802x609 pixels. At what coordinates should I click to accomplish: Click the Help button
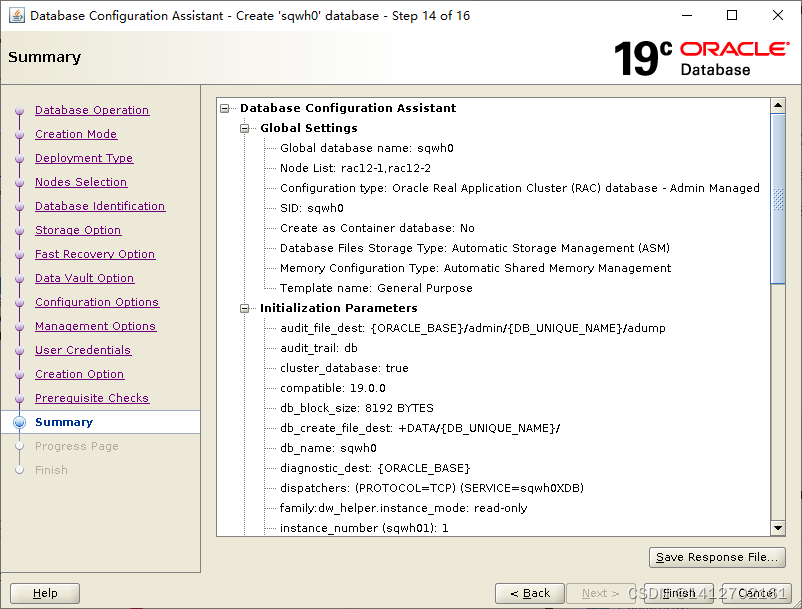(45, 593)
